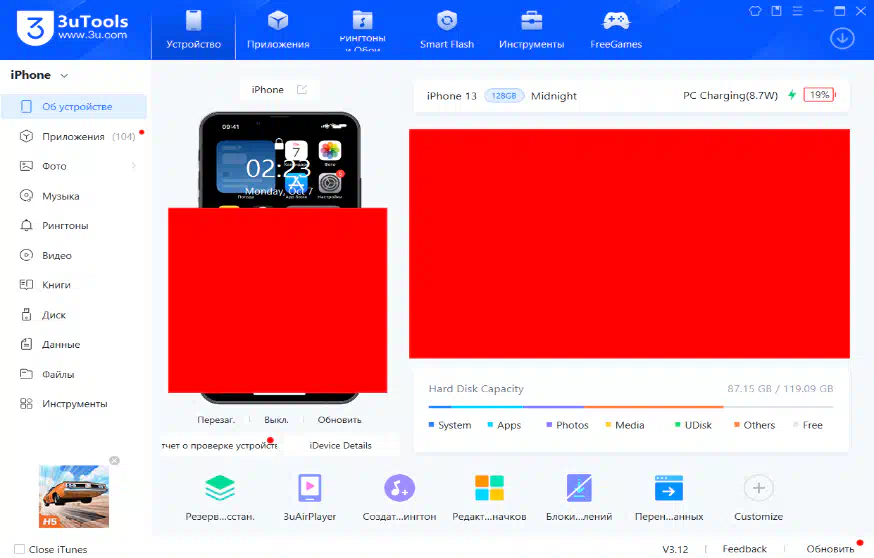Click the Customize plus icon
Image resolution: width=874 pixels, height=558 pixels.
(x=759, y=488)
